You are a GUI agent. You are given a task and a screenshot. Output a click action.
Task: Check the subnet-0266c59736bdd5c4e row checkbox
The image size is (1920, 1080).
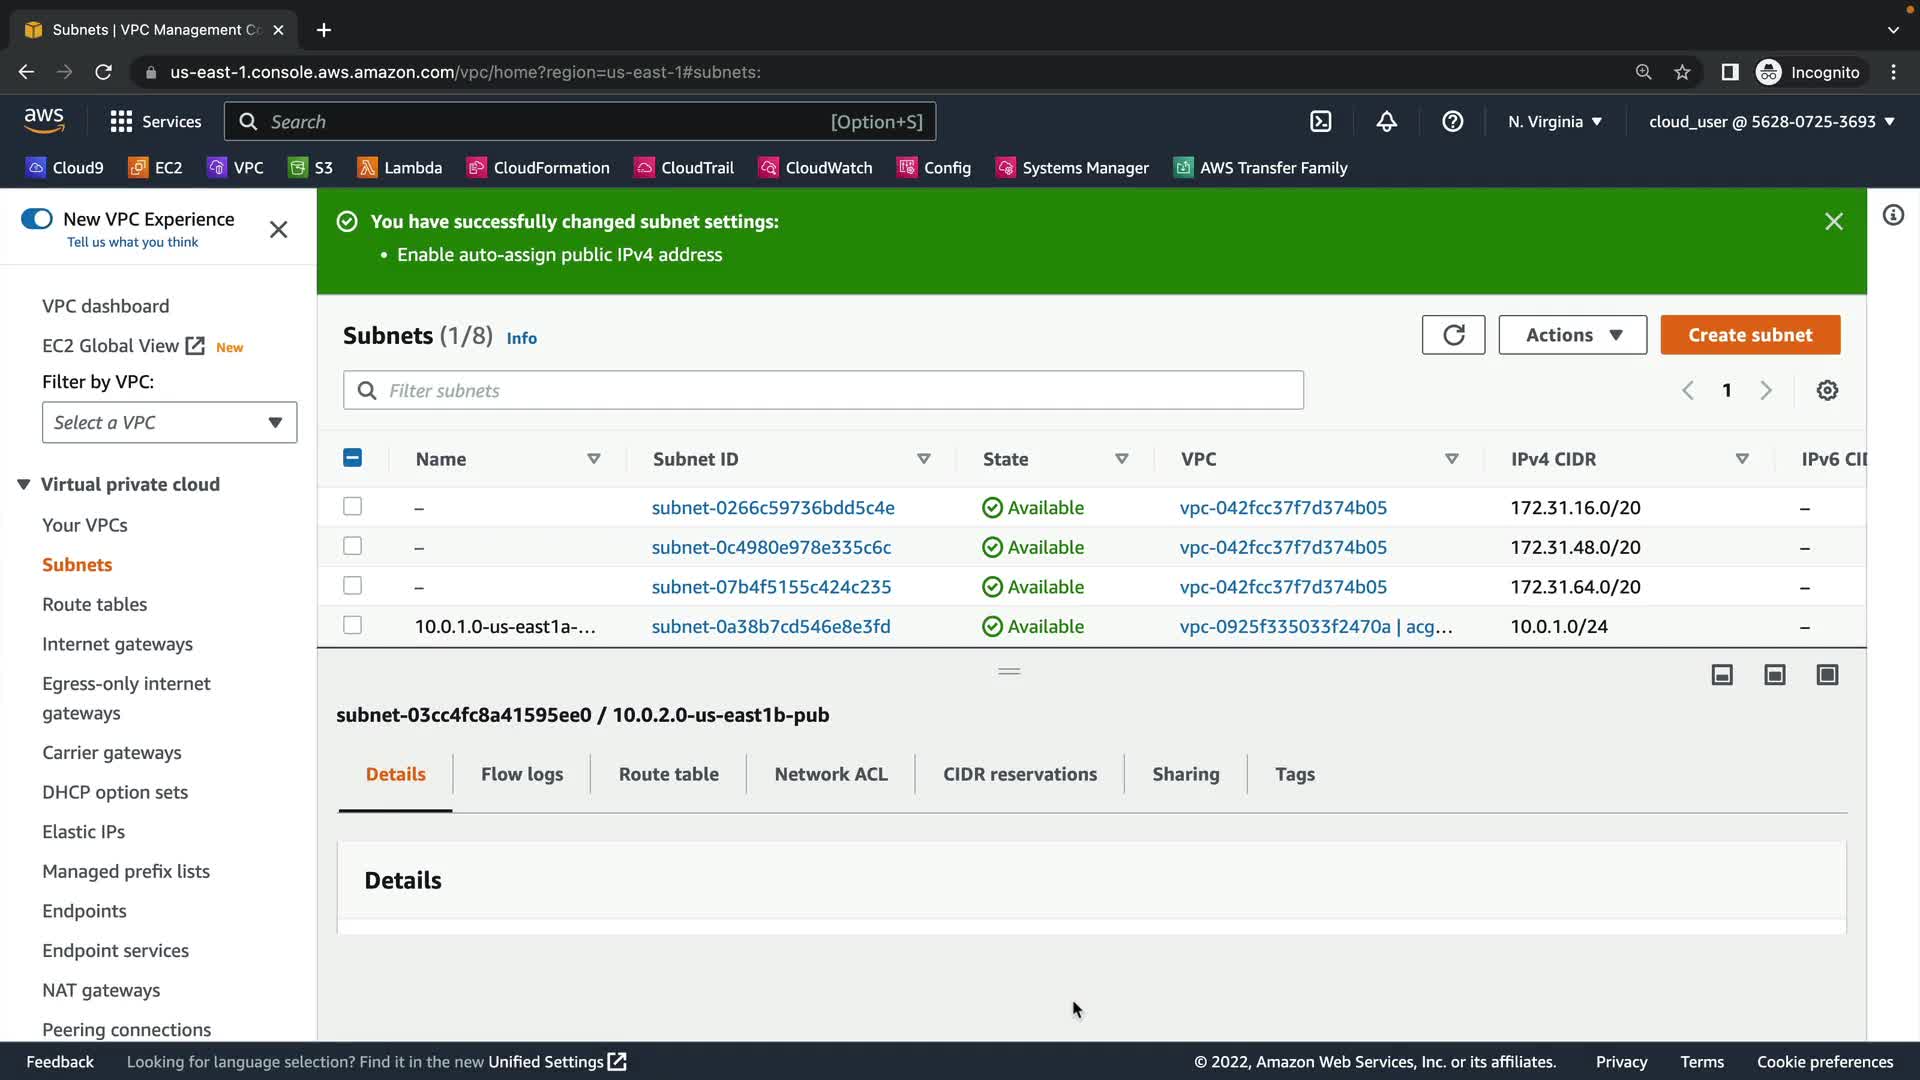(x=352, y=507)
